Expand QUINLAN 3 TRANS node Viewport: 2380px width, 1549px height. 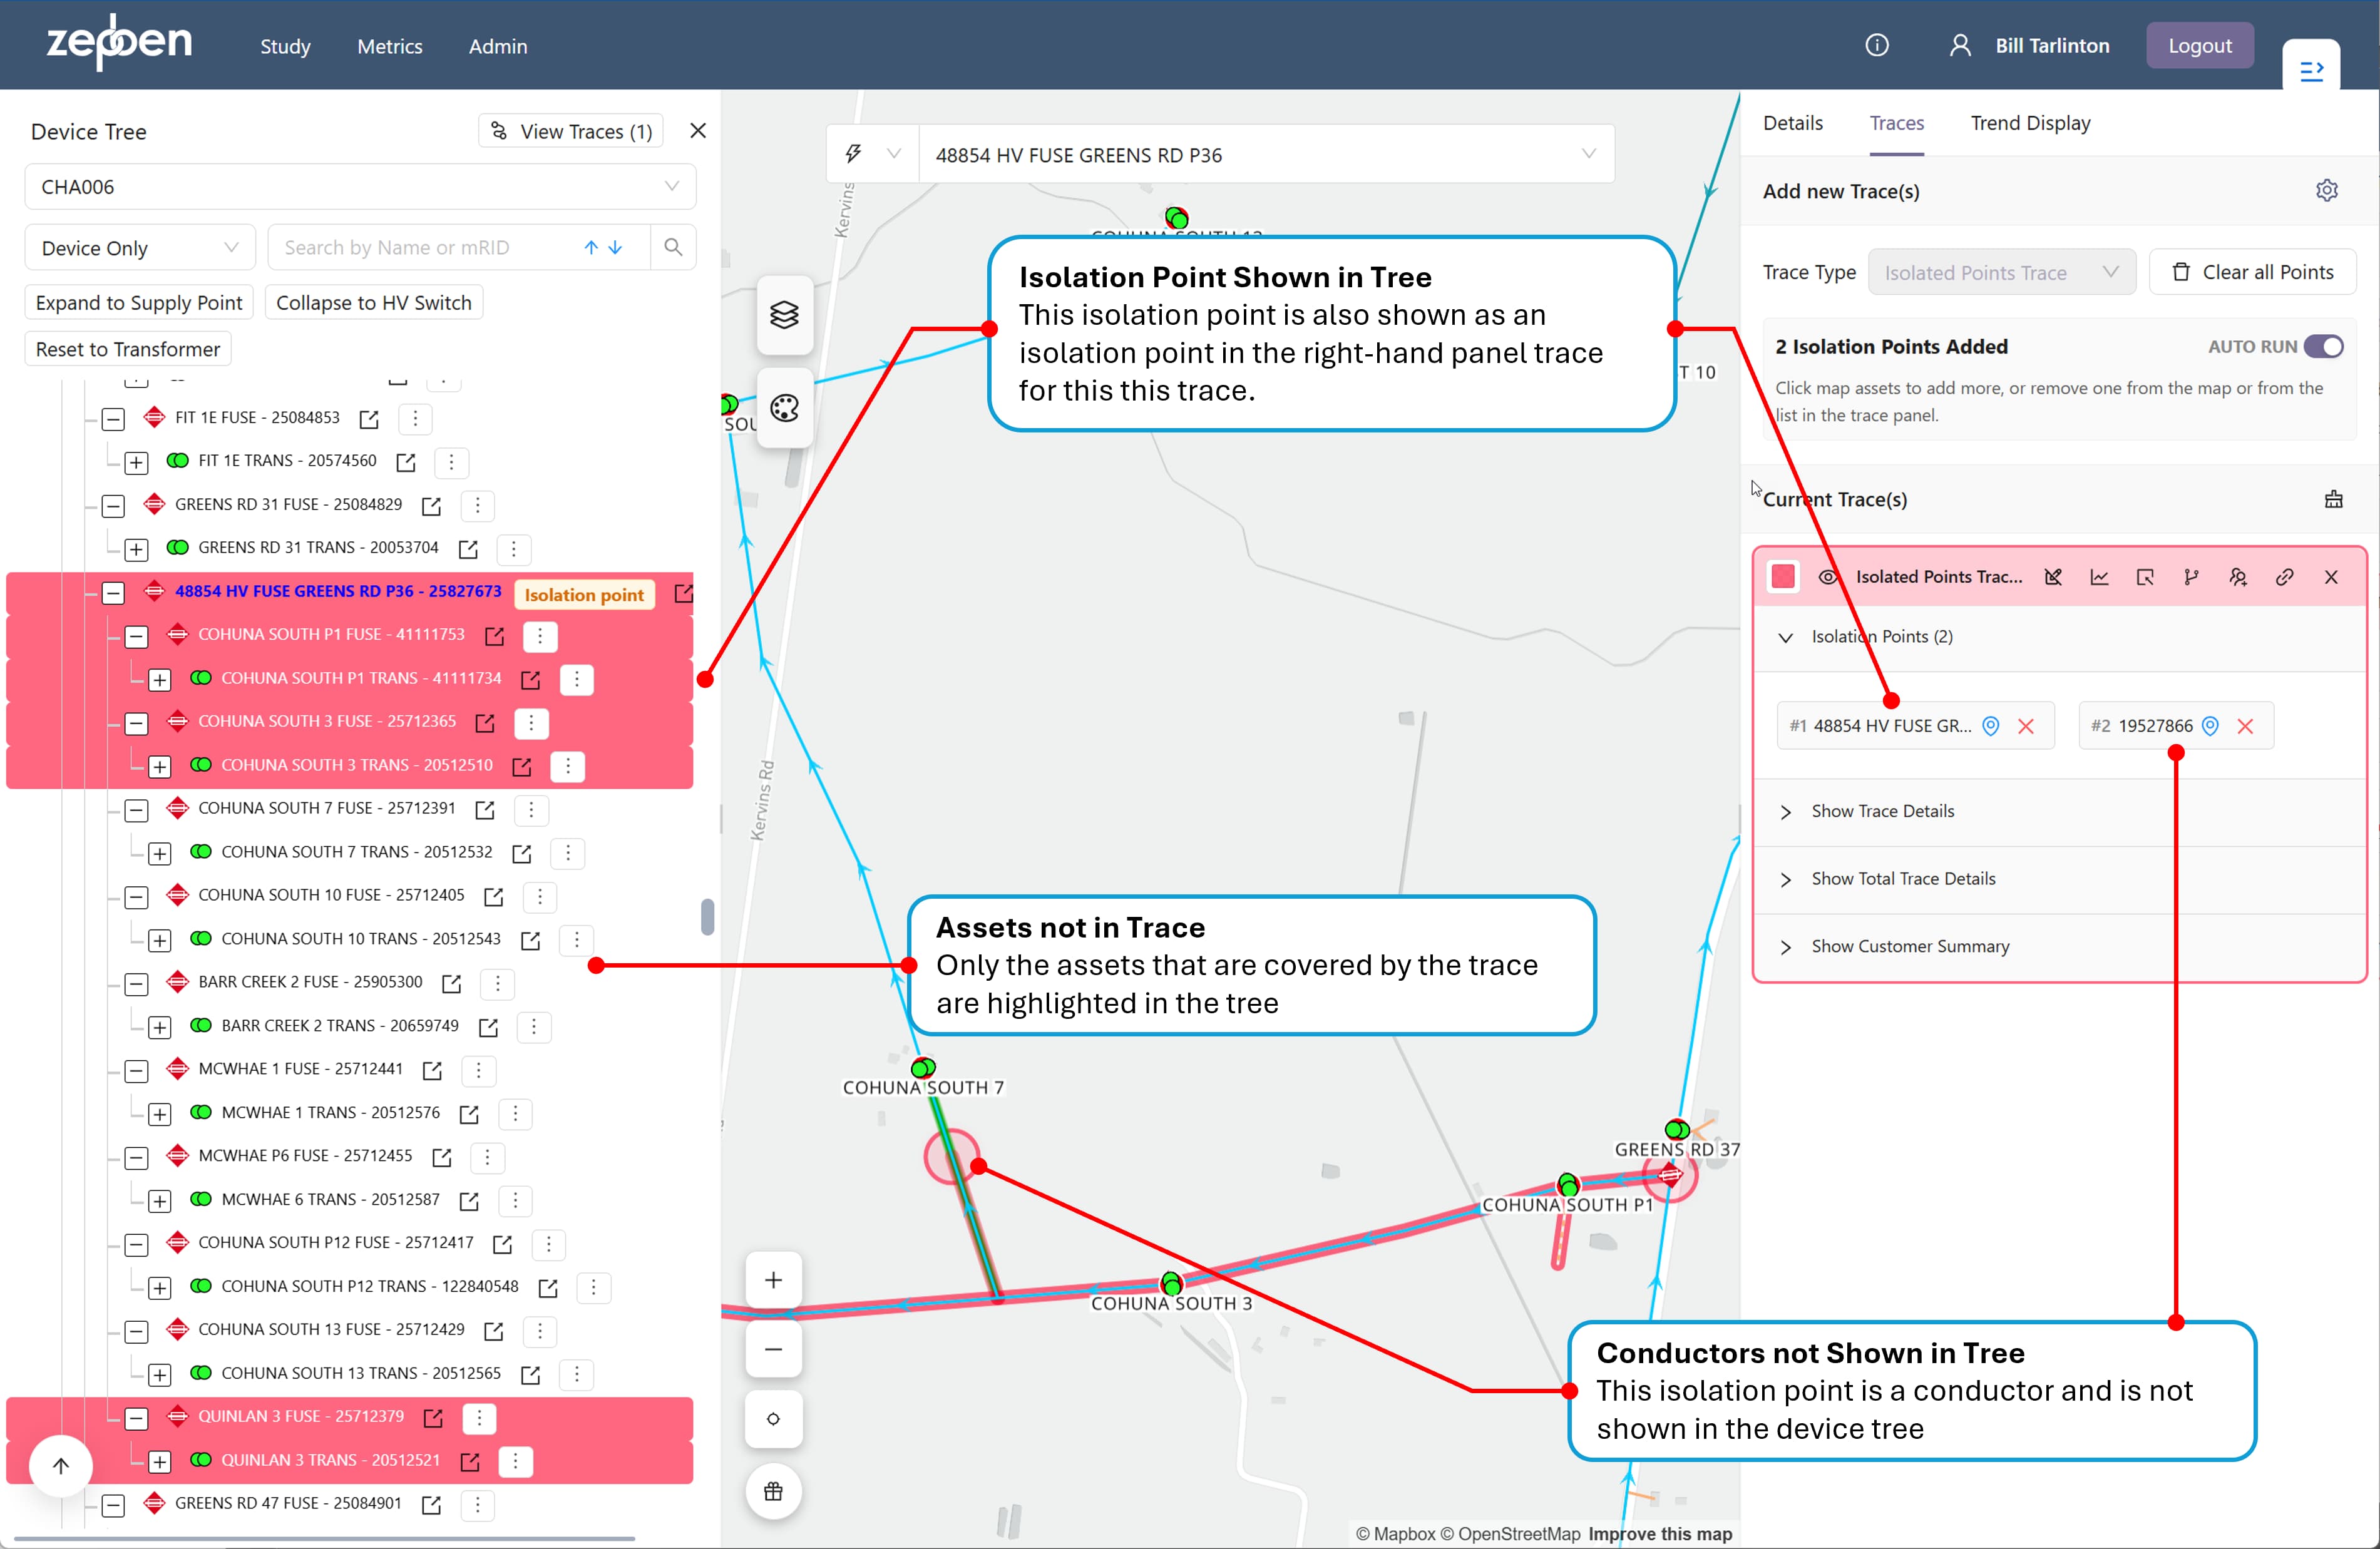tap(159, 1462)
